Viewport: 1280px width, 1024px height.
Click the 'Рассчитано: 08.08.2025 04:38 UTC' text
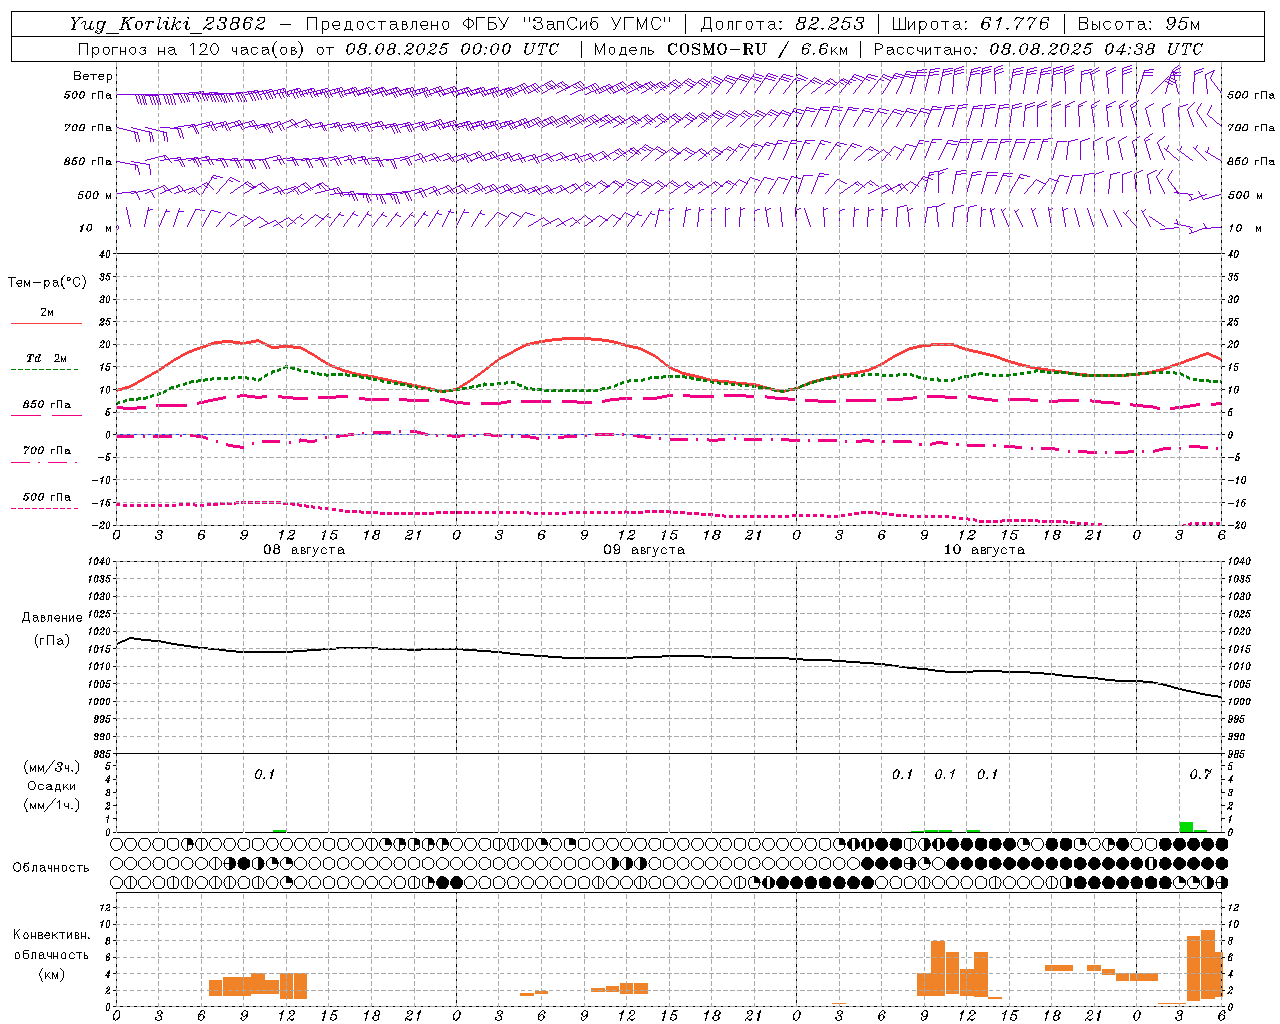tap(1038, 49)
